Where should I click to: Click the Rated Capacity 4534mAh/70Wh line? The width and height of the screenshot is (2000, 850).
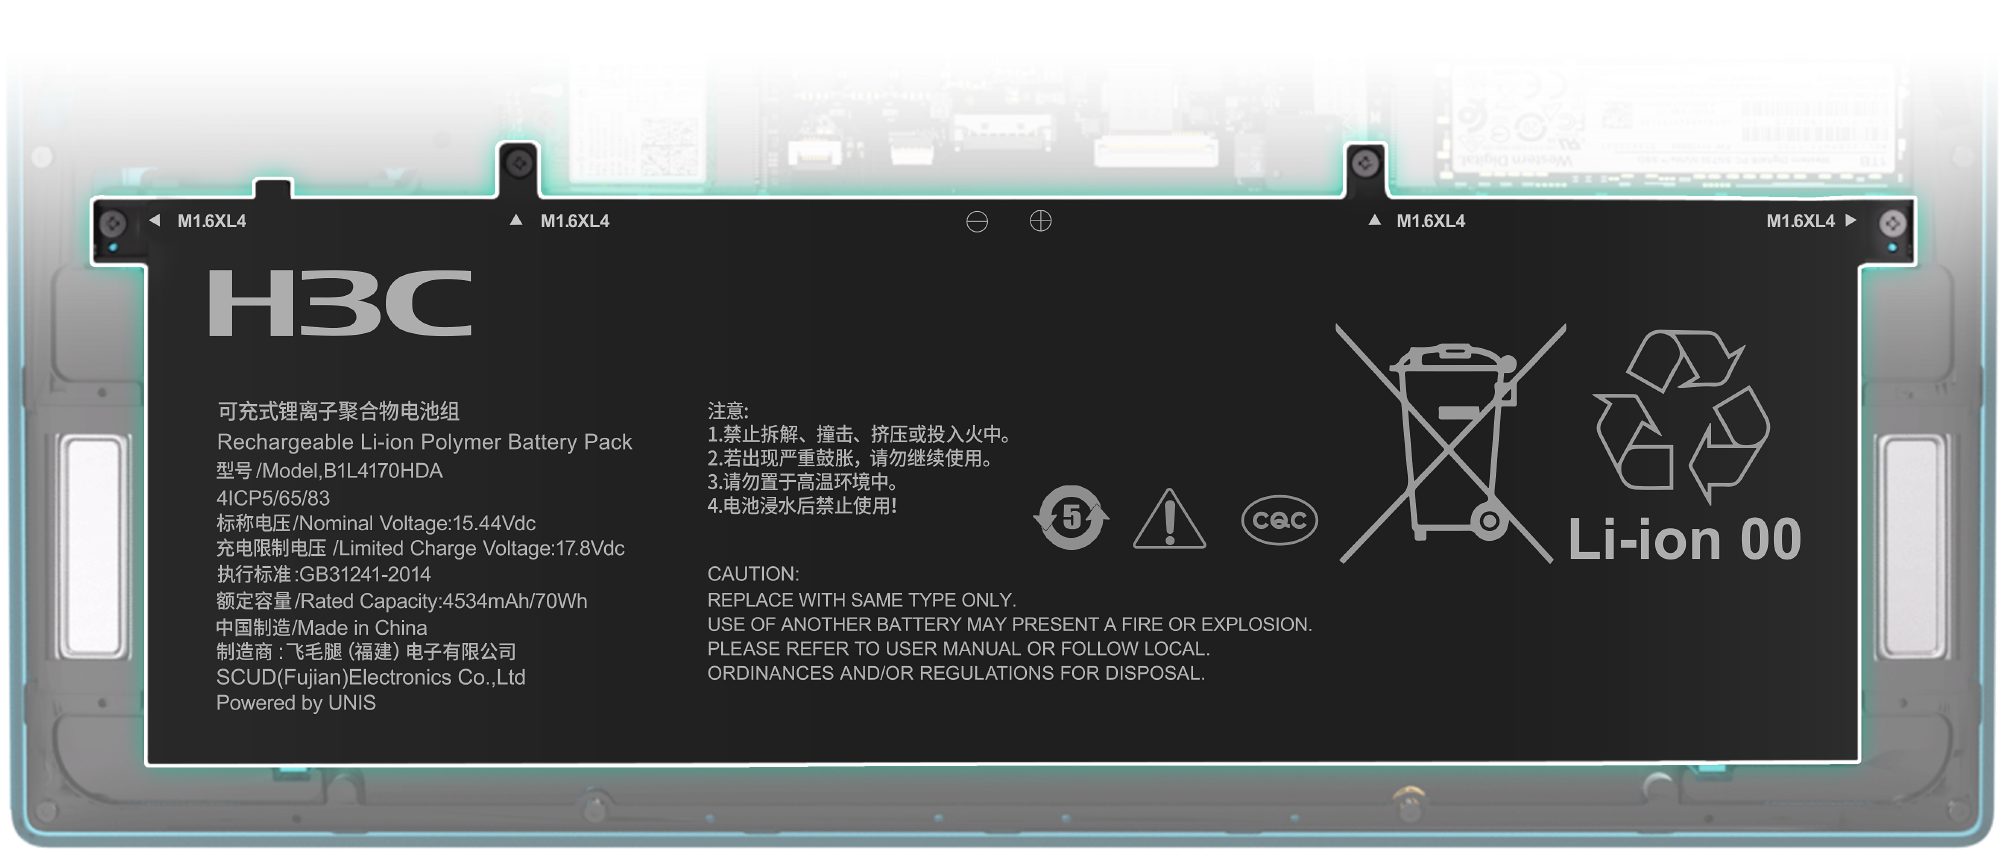401,601
